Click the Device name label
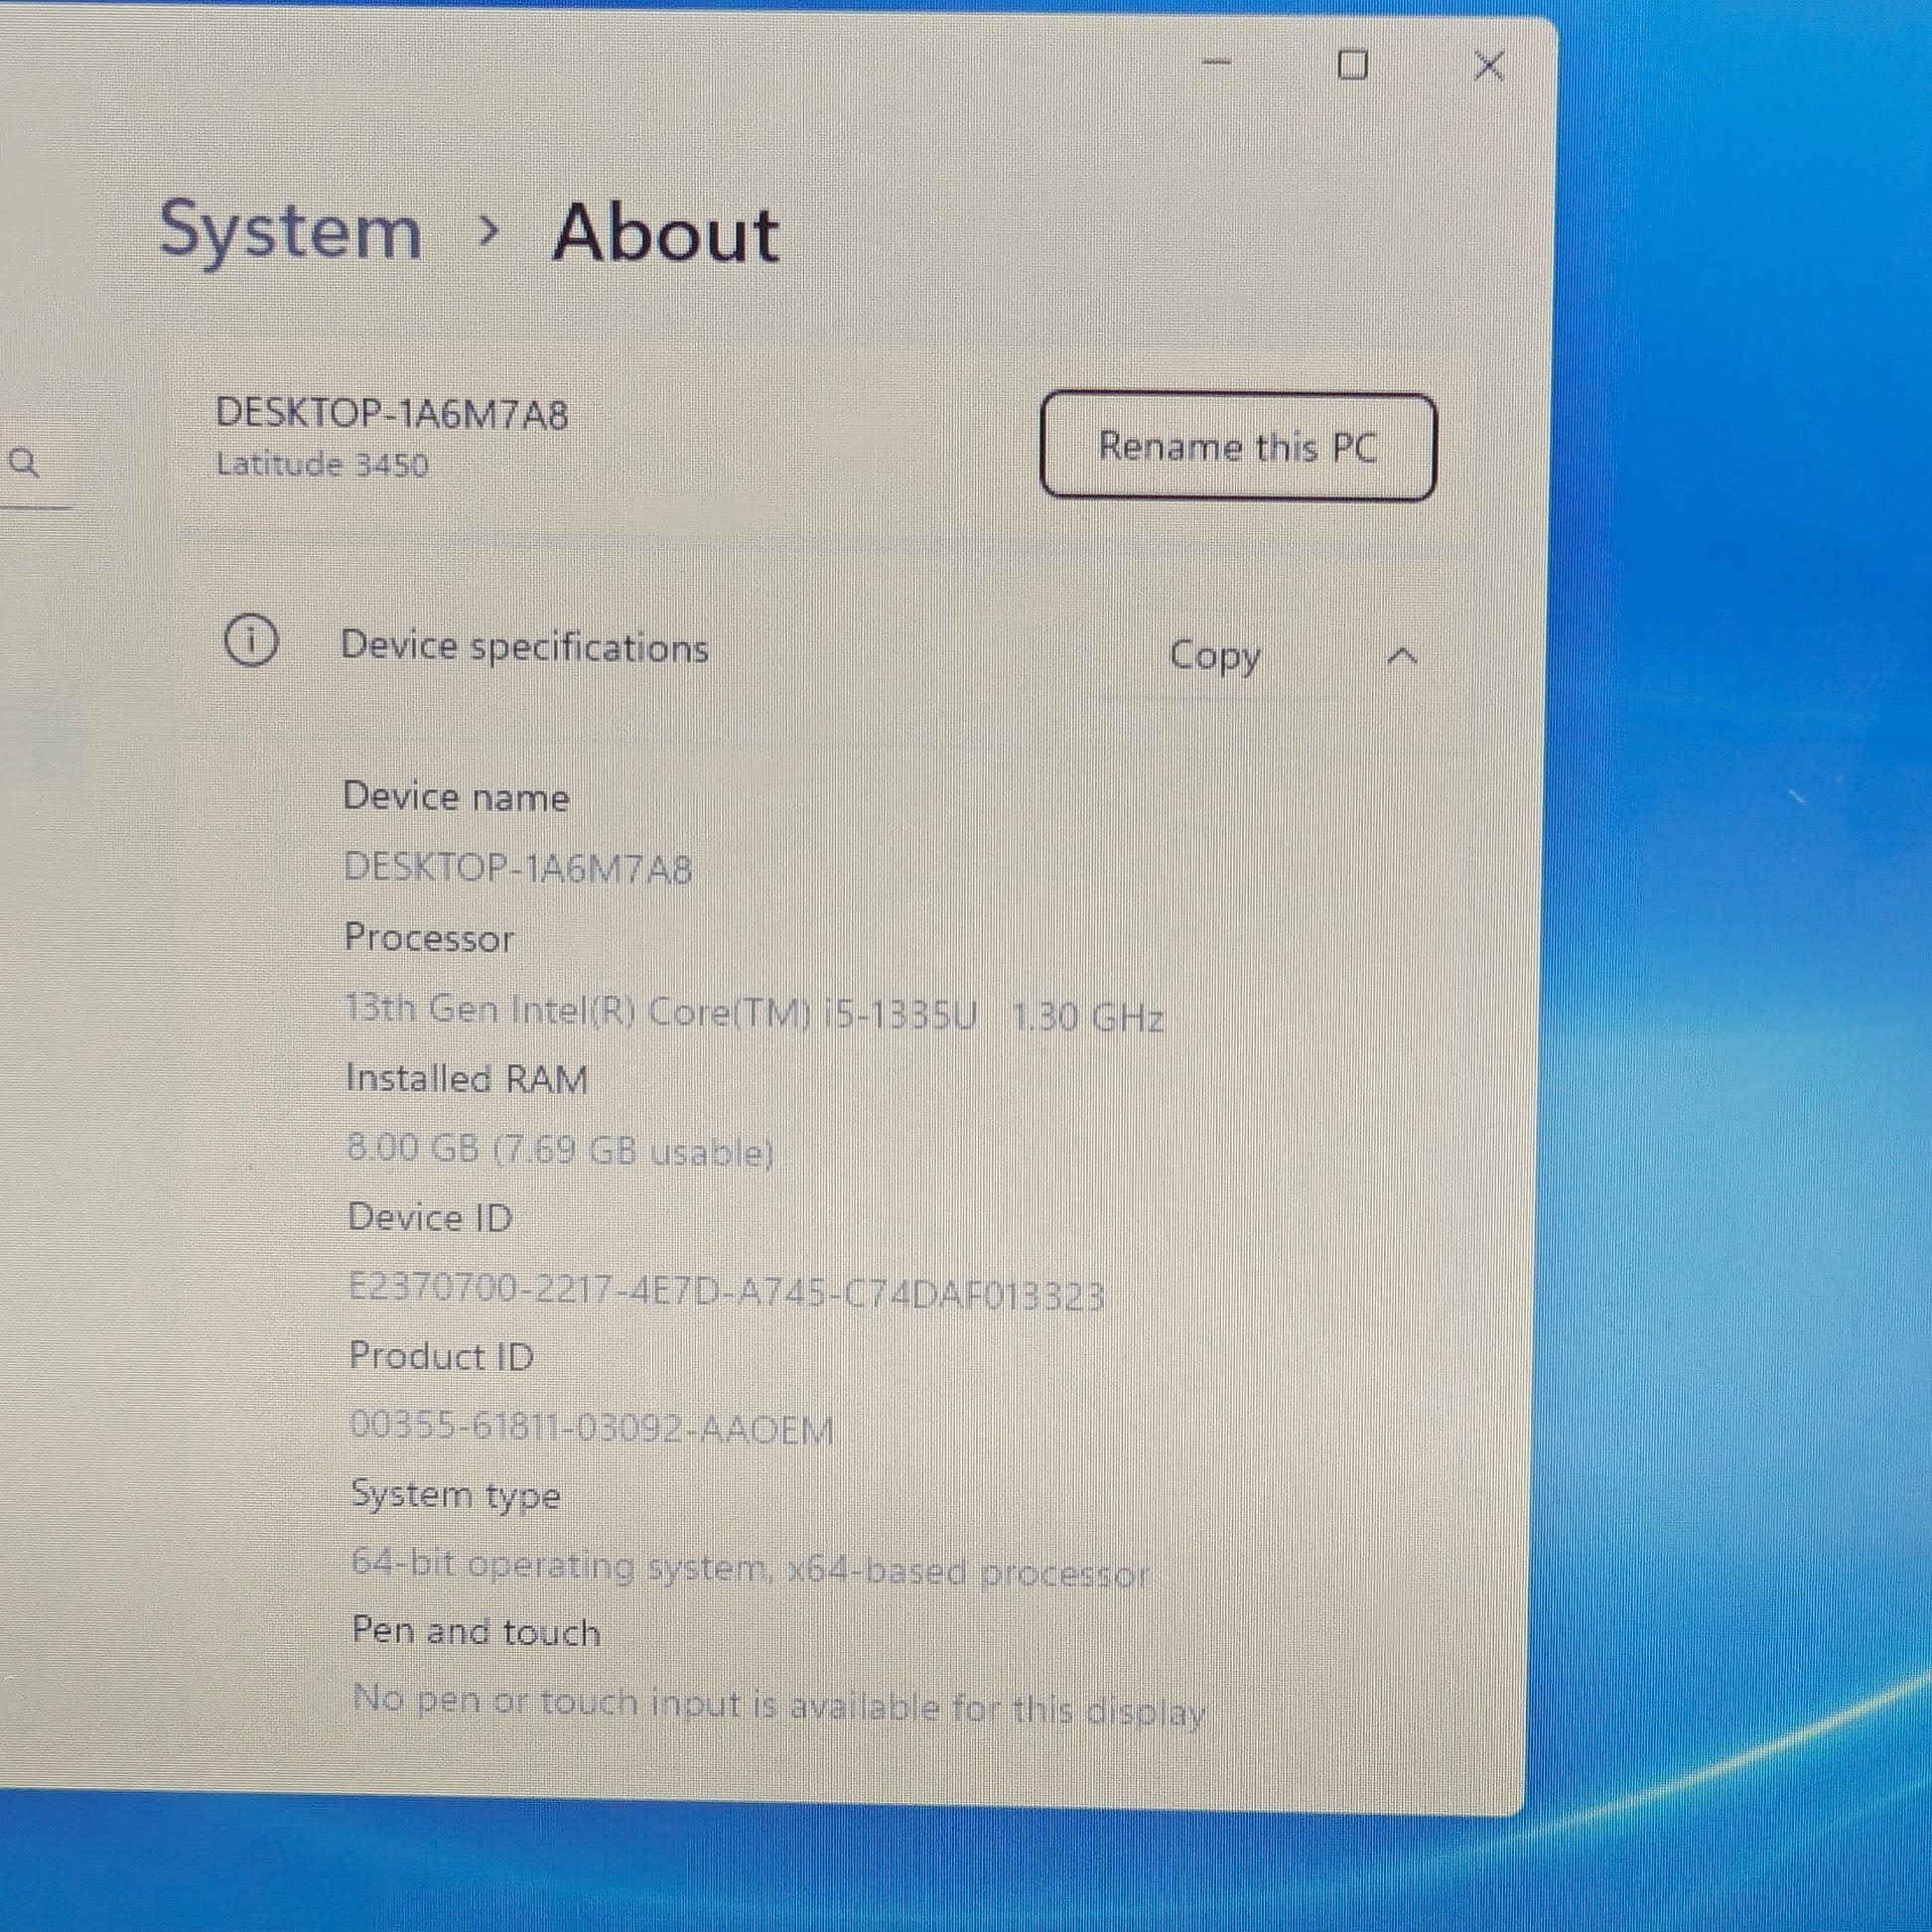This screenshot has height=1932, width=1932. coord(456,797)
